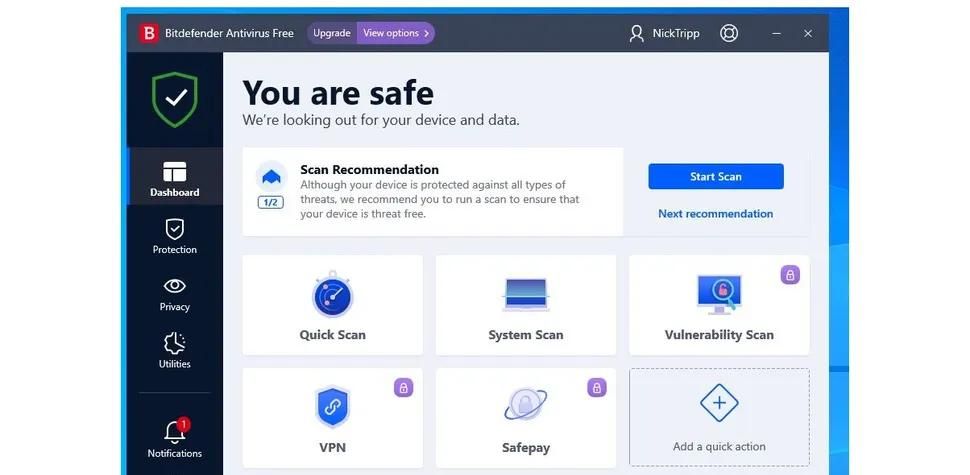Open the Safepay planet lock icon

(x=525, y=405)
